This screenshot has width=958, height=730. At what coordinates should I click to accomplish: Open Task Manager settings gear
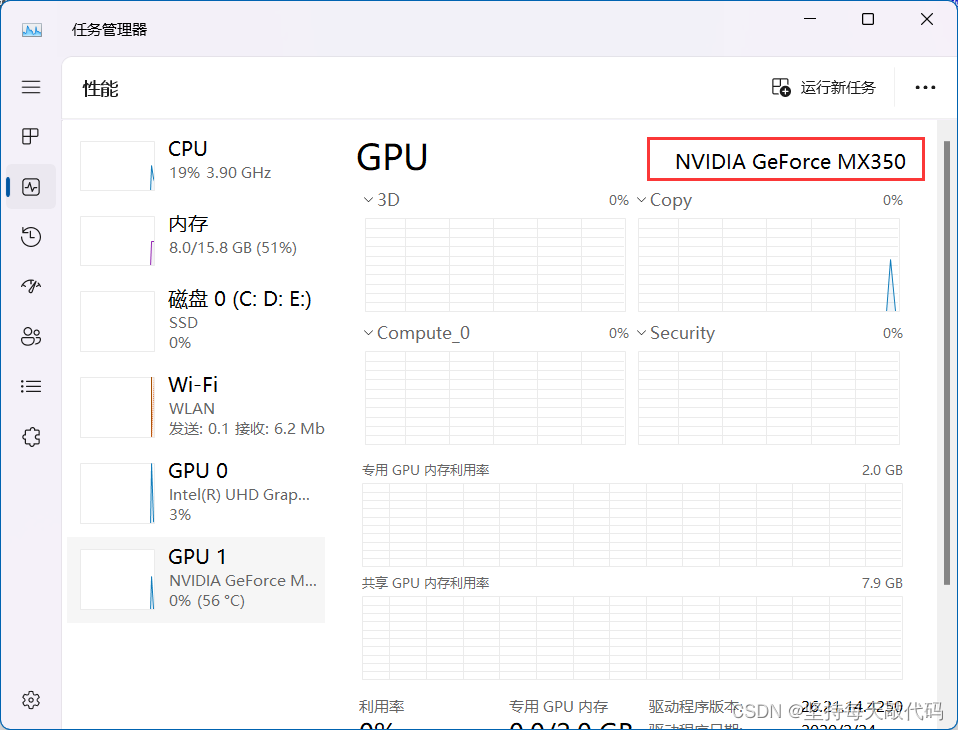click(31, 700)
